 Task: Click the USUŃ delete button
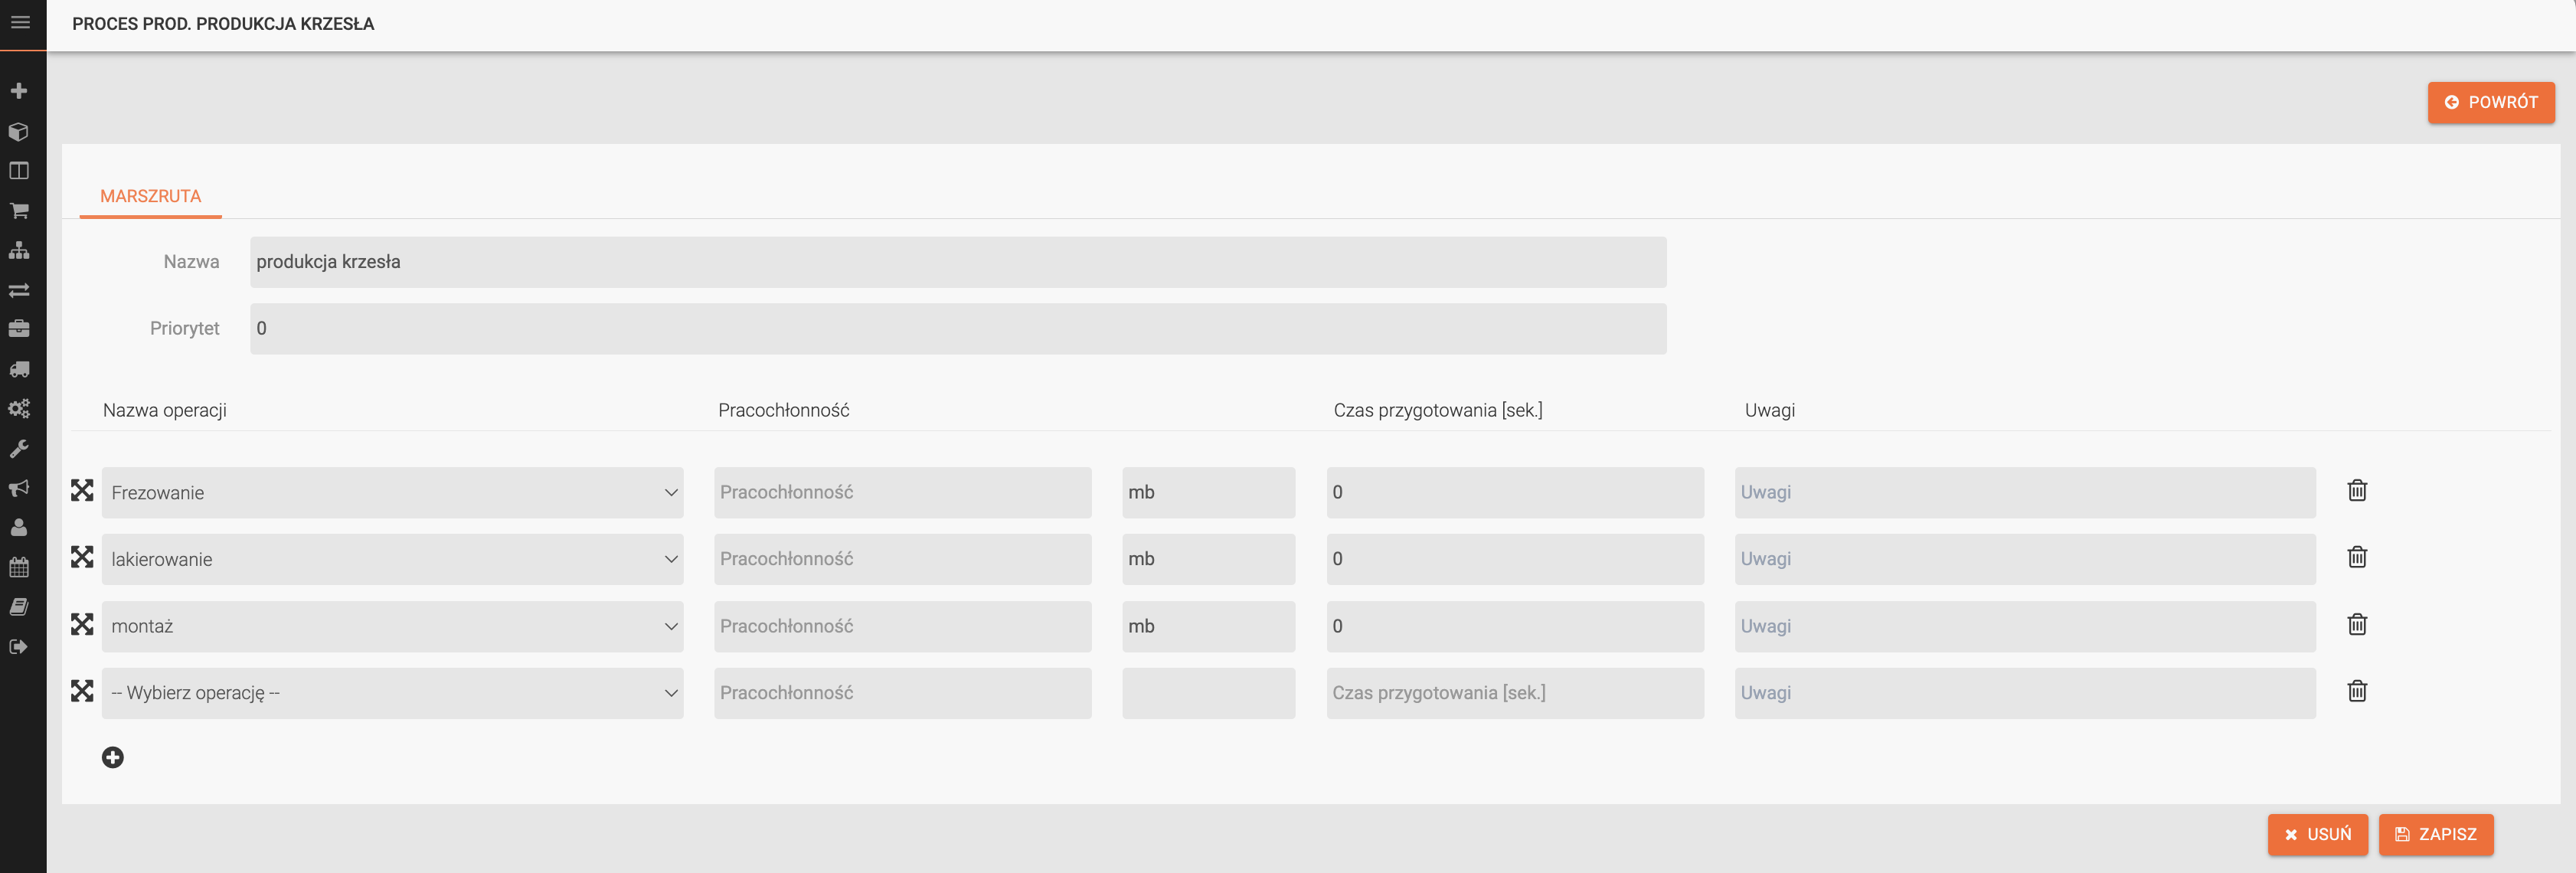point(2317,835)
